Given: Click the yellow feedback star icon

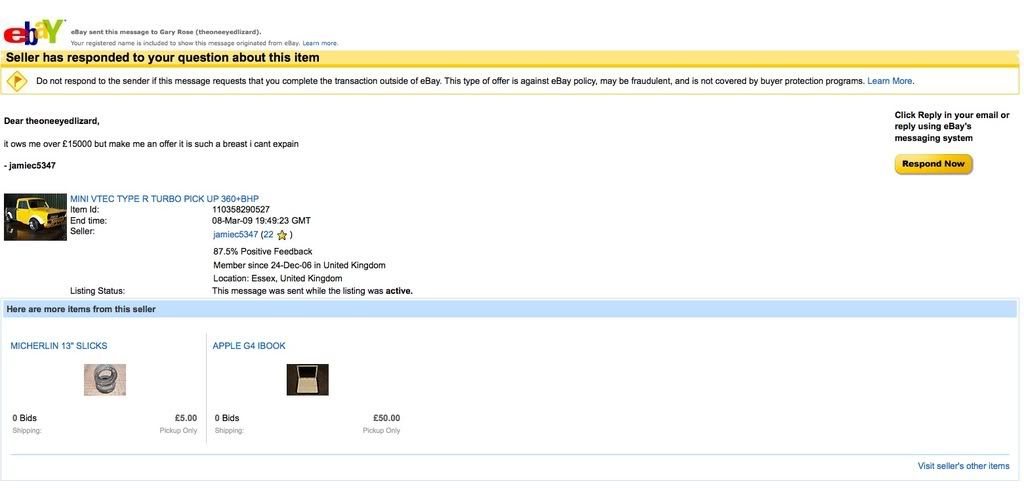Looking at the screenshot, I should pyautogui.click(x=282, y=235).
